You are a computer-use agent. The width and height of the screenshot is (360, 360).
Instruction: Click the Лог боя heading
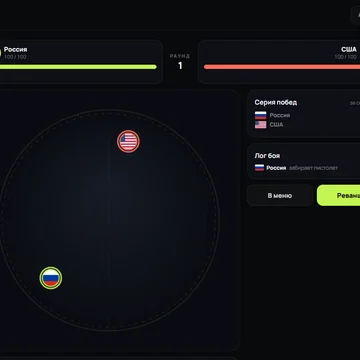tap(267, 156)
